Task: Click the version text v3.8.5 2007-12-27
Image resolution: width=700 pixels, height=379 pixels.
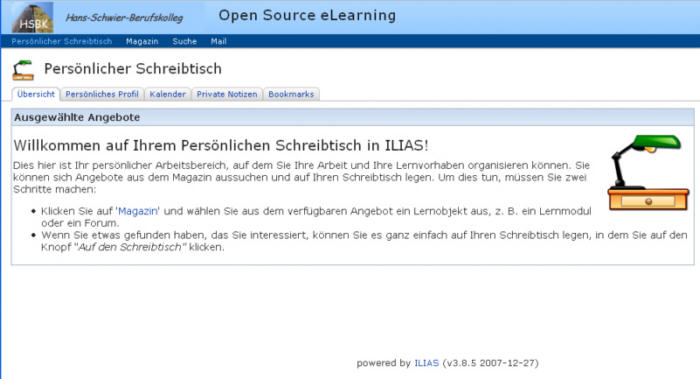Action: [x=490, y=363]
